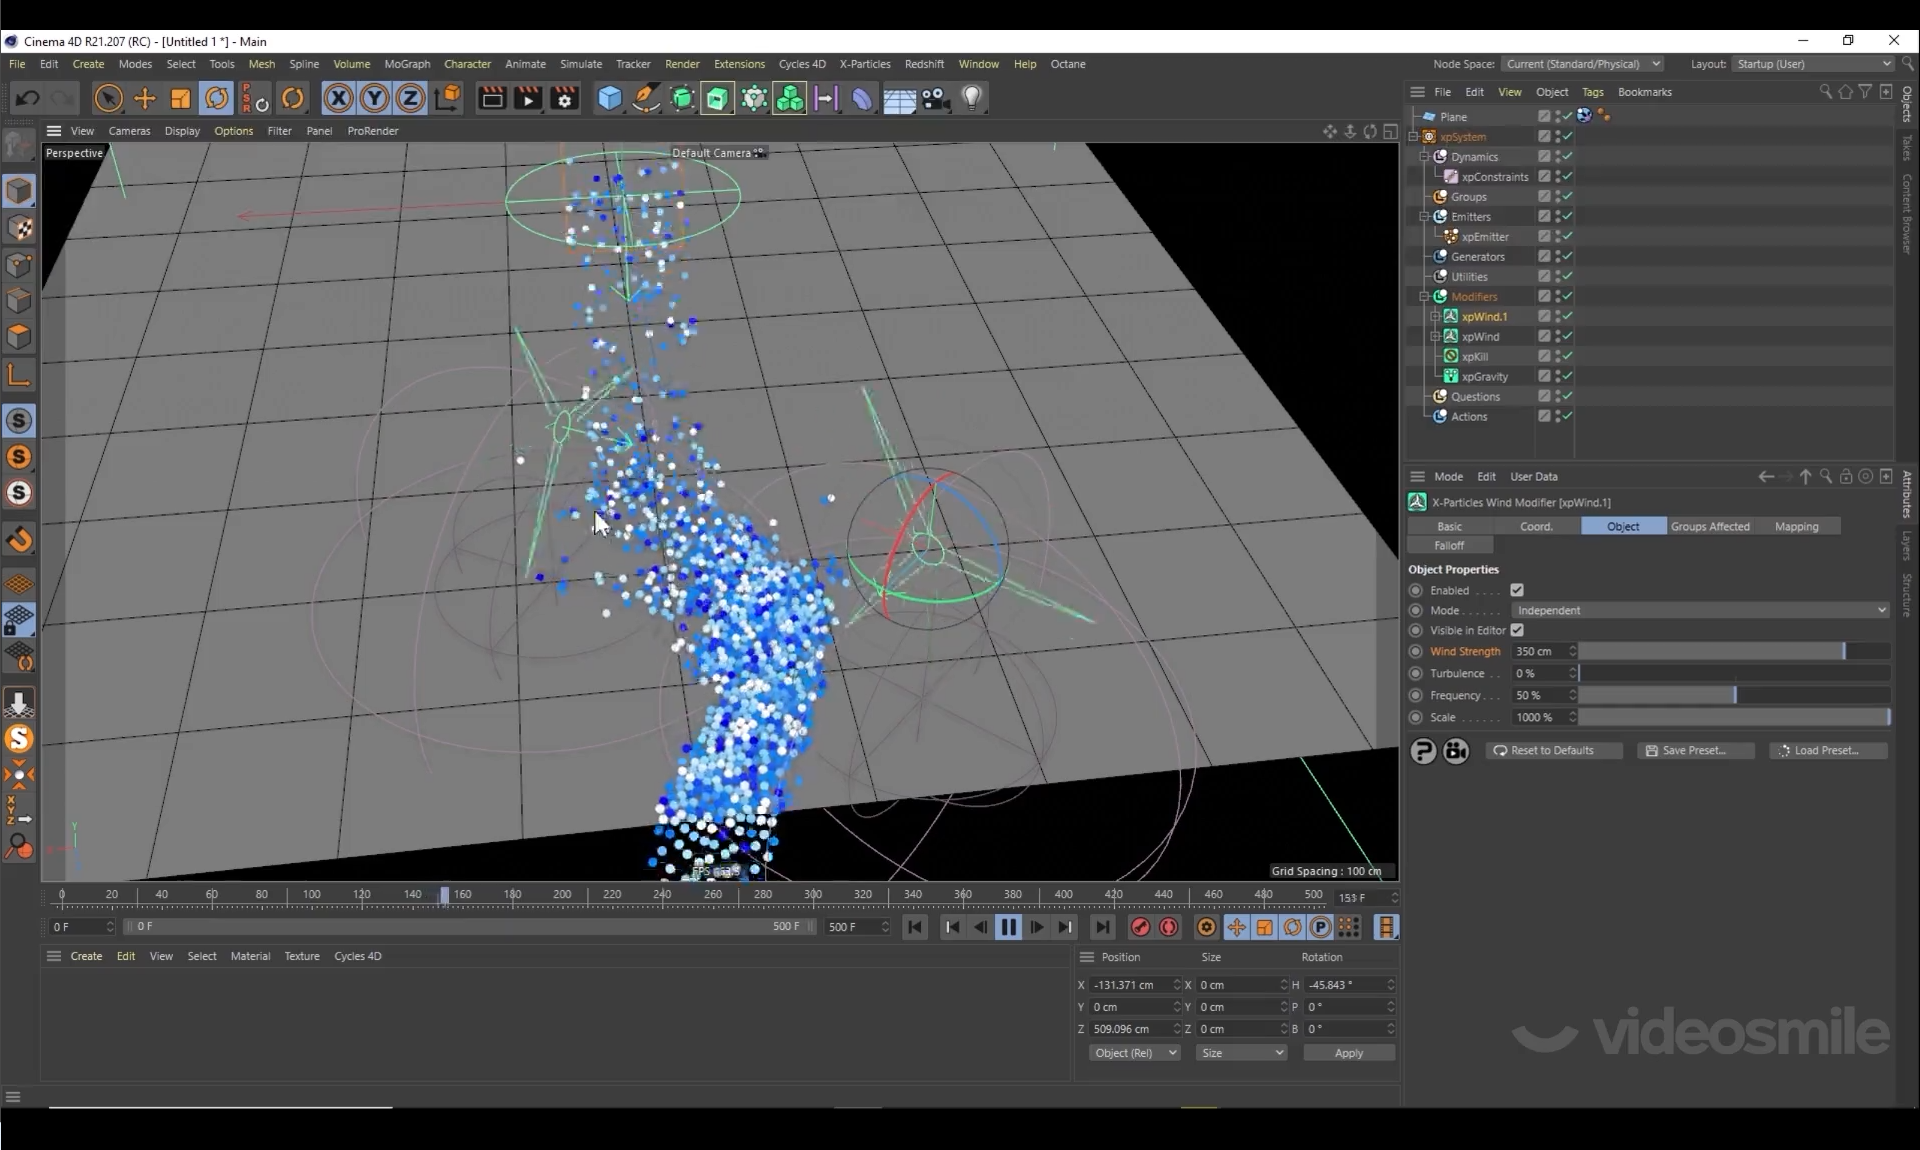Select the Move tool in the toolbar
The height and width of the screenshot is (1150, 1920).
[x=145, y=98]
